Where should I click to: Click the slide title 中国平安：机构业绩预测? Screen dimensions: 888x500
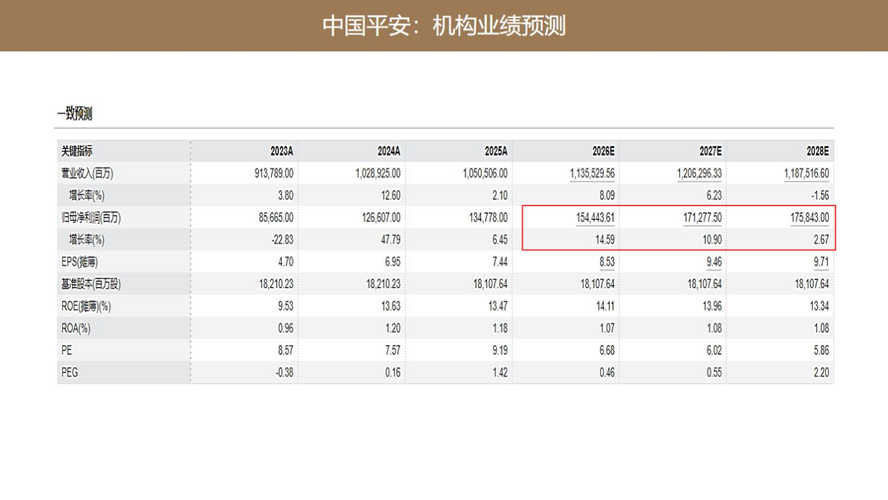[x=444, y=25]
